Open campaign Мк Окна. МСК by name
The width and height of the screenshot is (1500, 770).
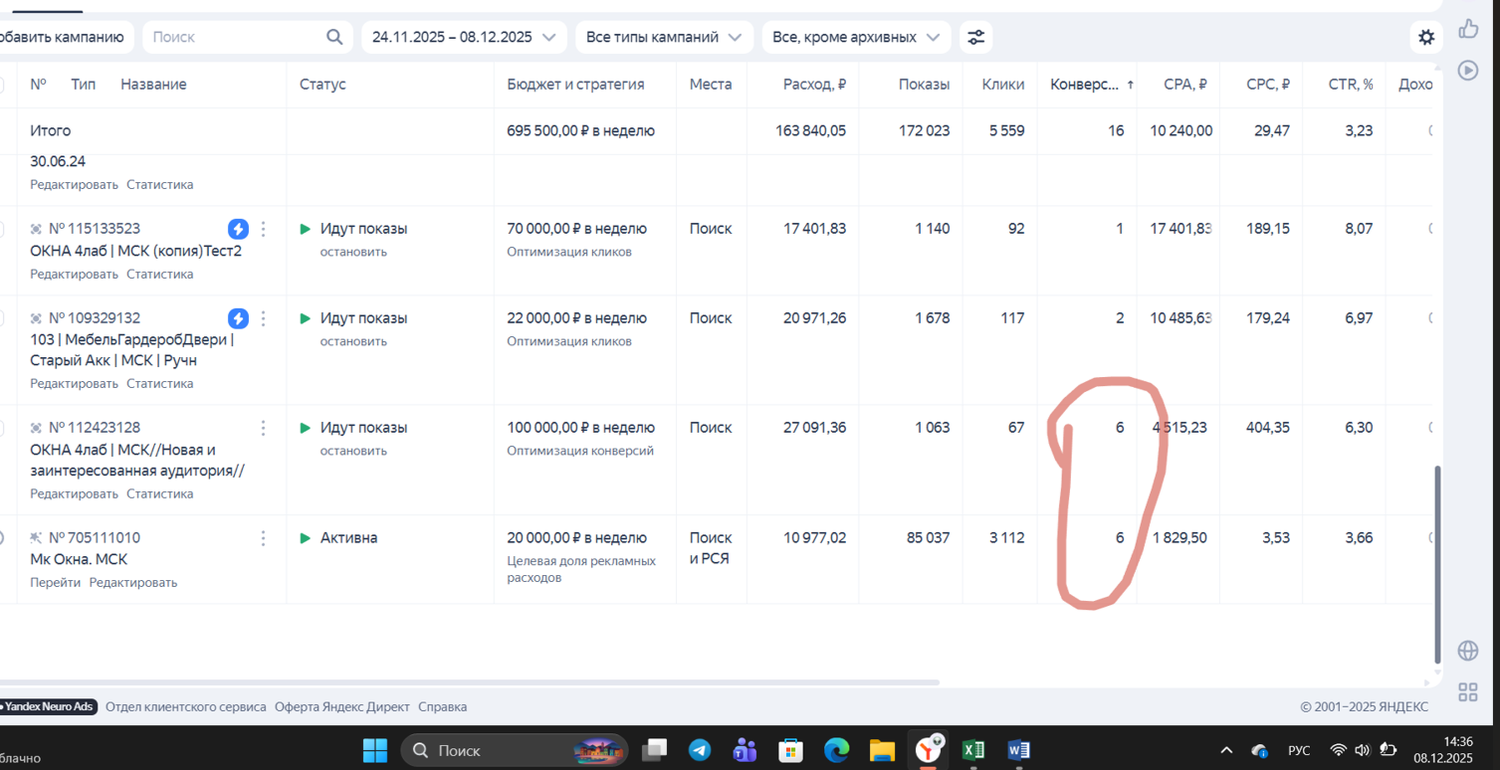click(79, 560)
